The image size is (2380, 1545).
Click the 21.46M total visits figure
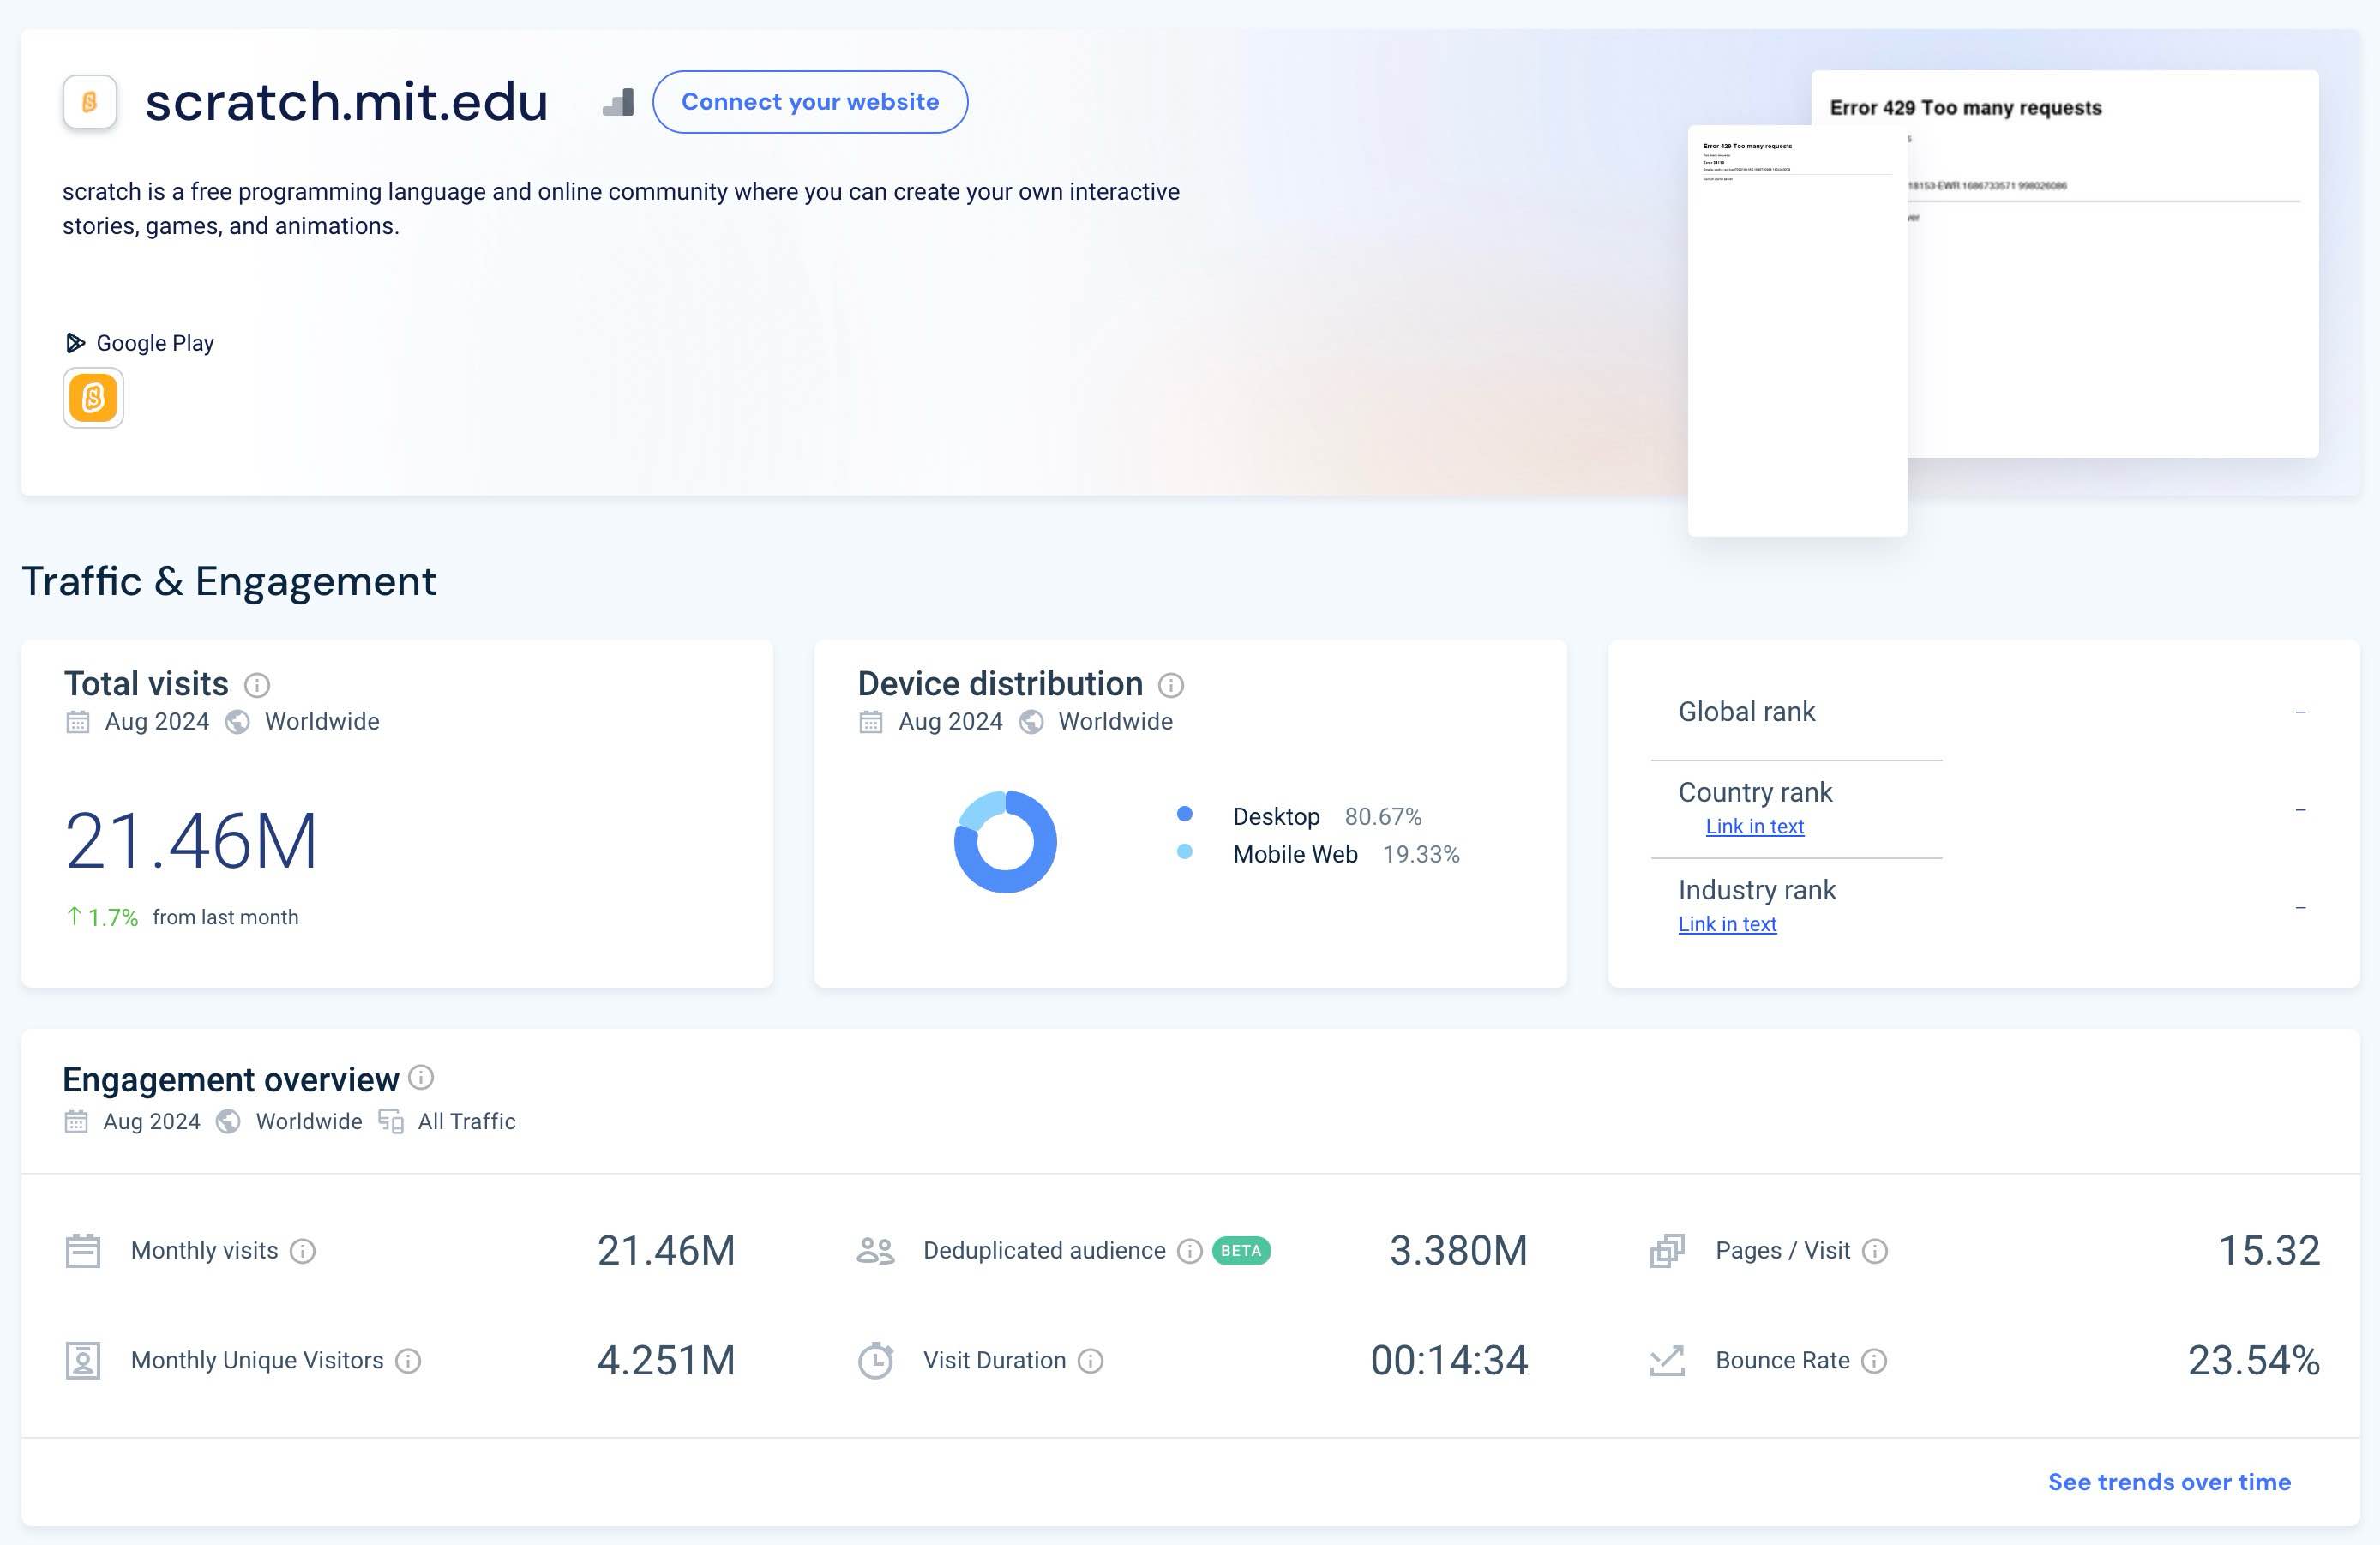(191, 842)
